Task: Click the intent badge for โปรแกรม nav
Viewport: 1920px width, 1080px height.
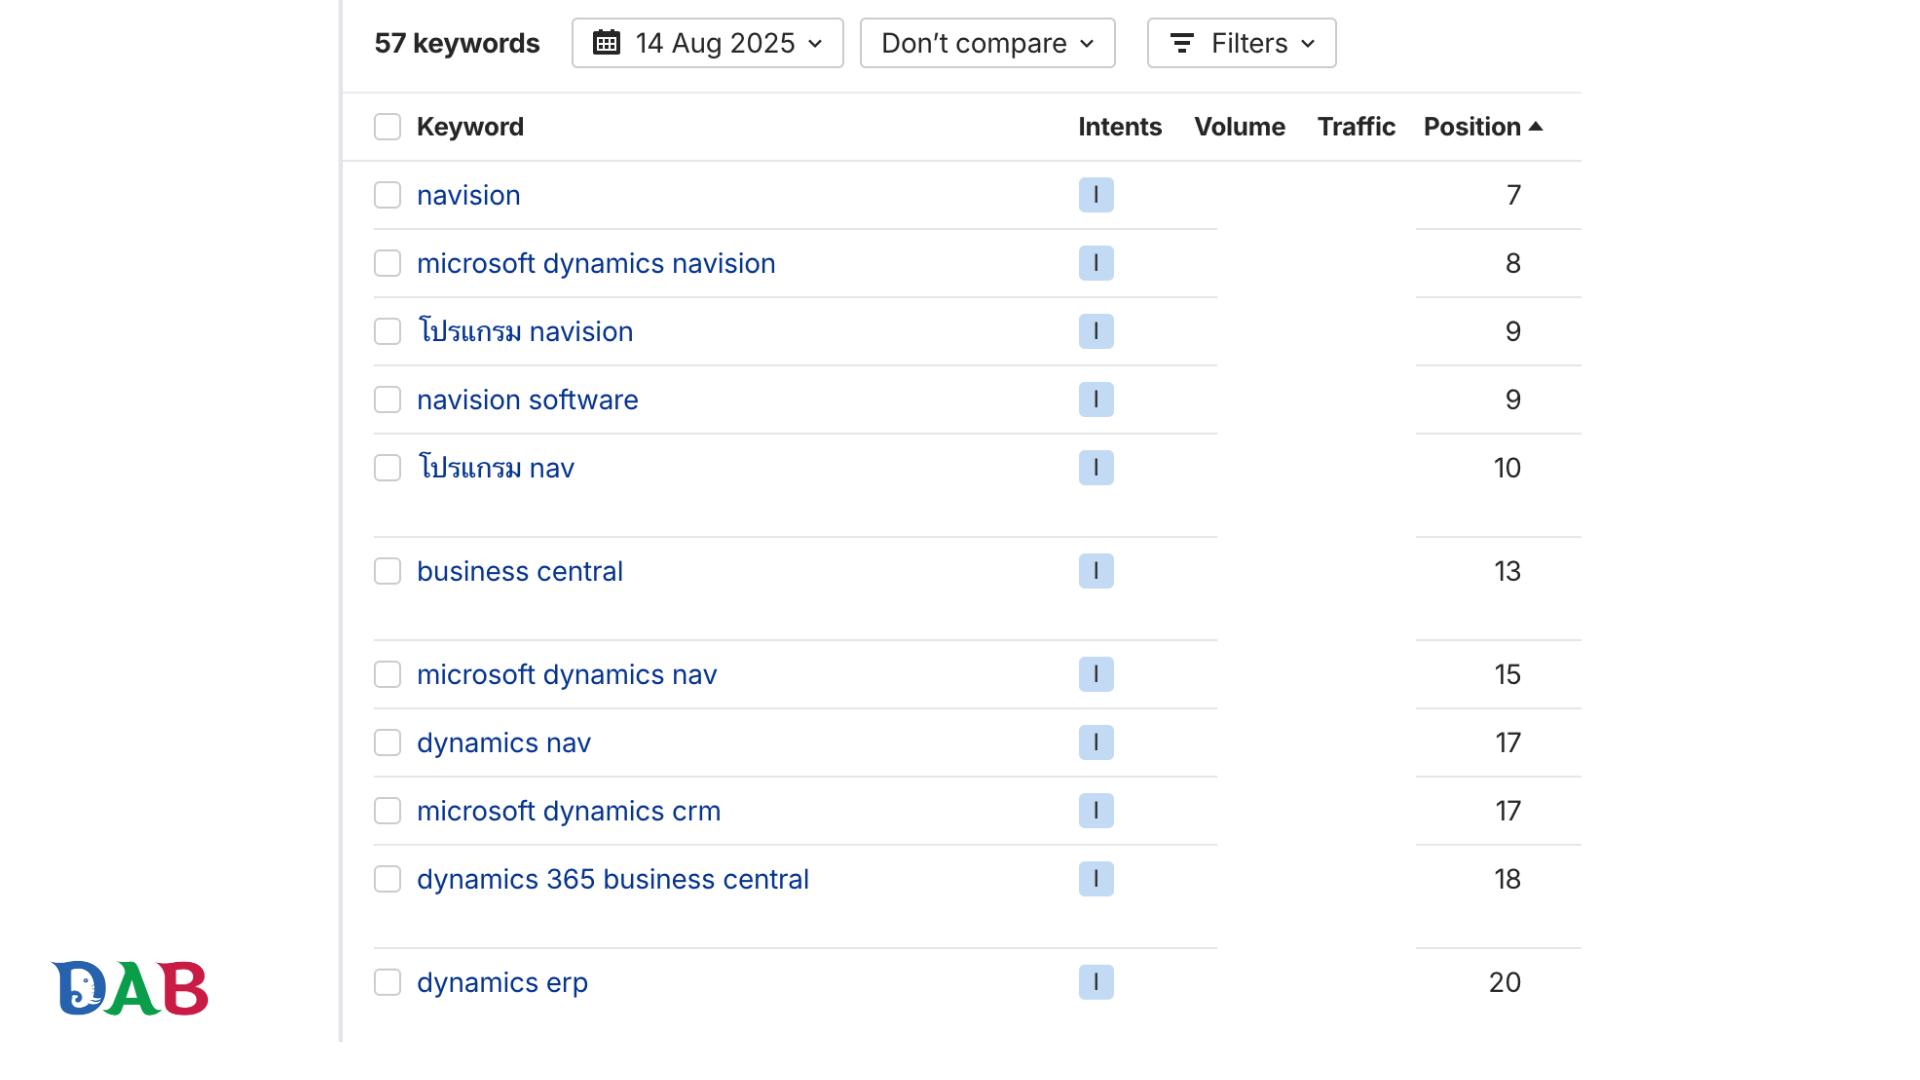Action: pos(1096,468)
